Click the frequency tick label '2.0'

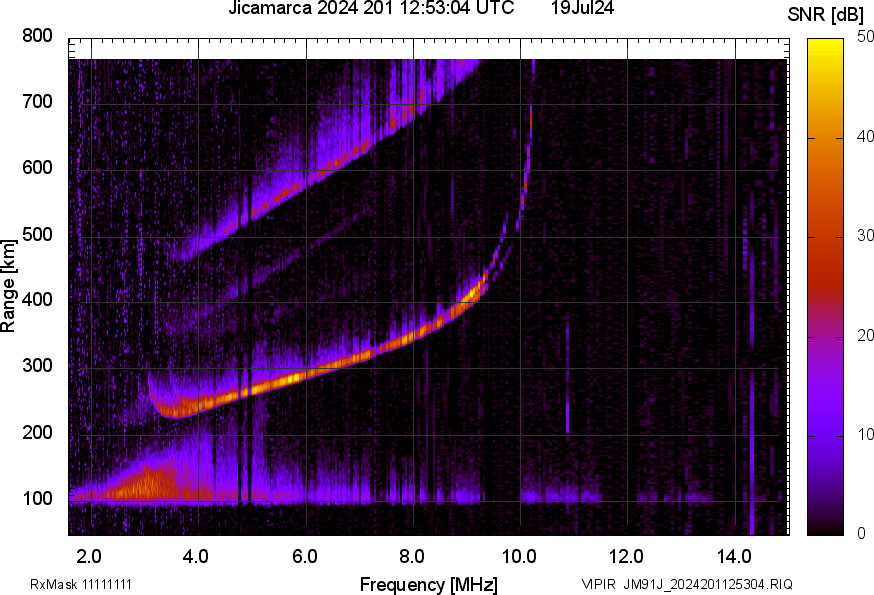coord(89,557)
